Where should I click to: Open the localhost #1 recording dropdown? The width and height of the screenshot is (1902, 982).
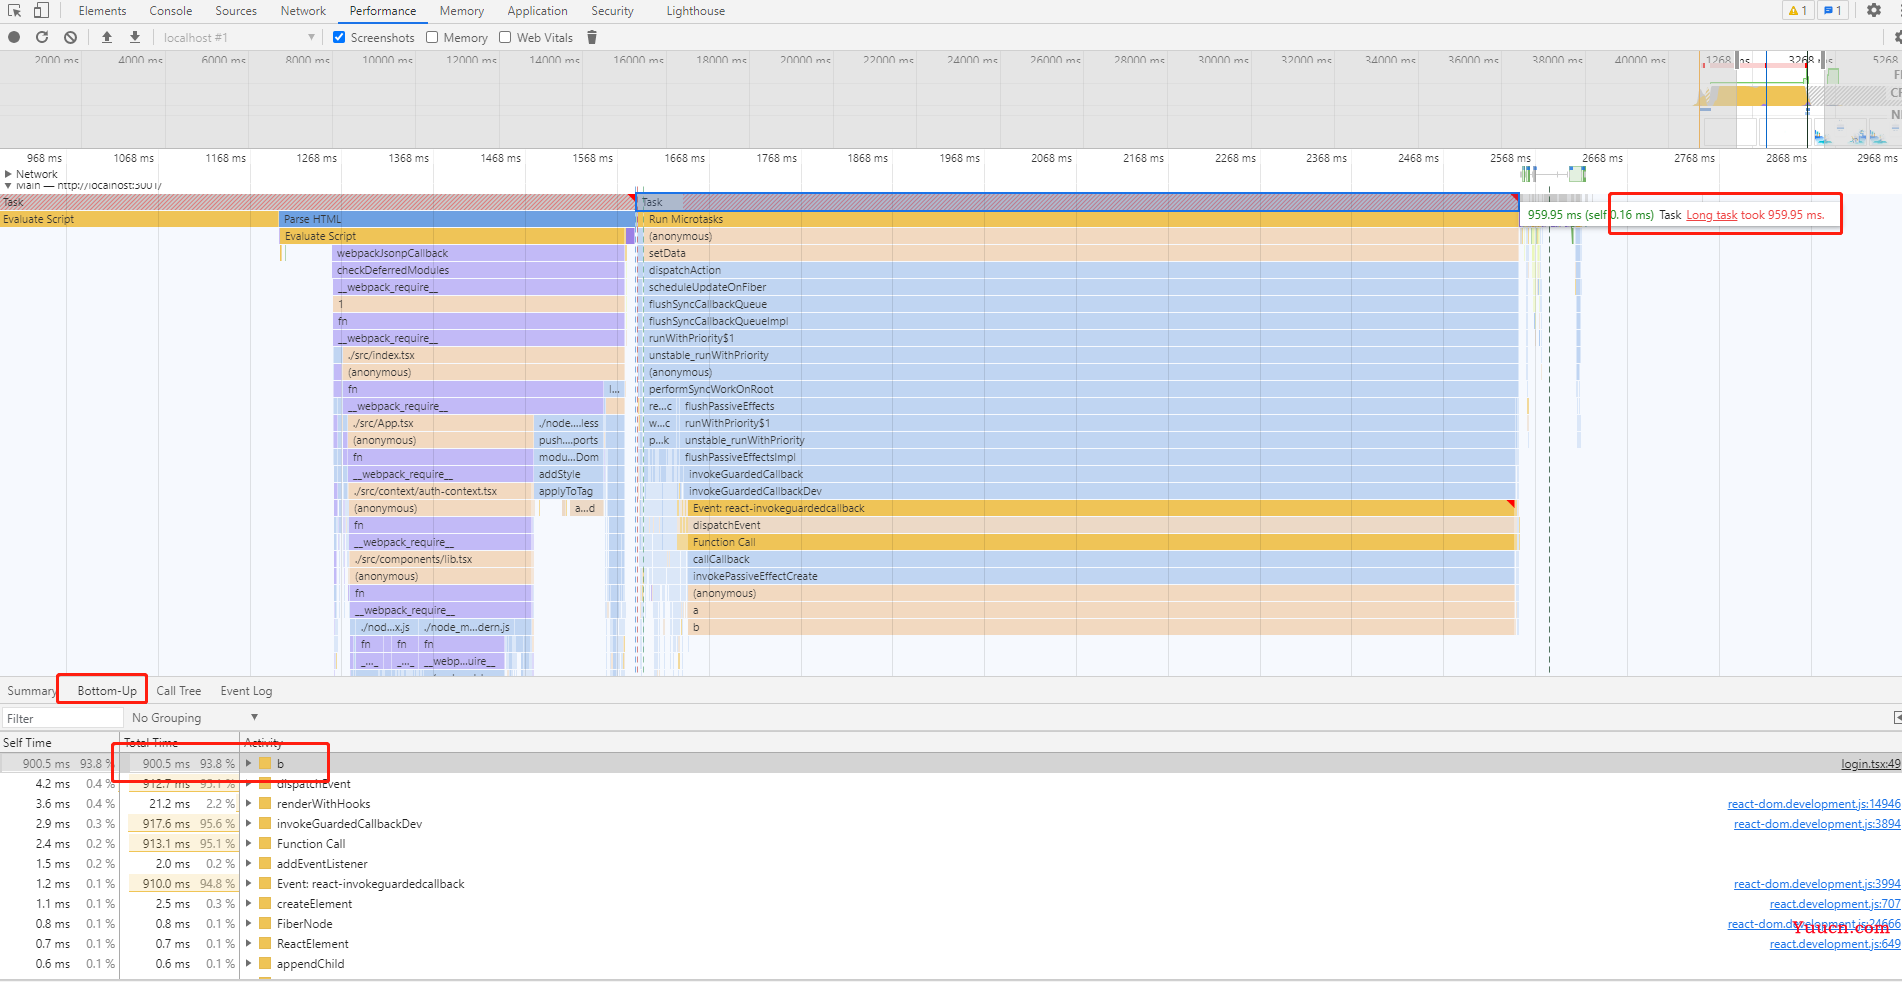238,37
